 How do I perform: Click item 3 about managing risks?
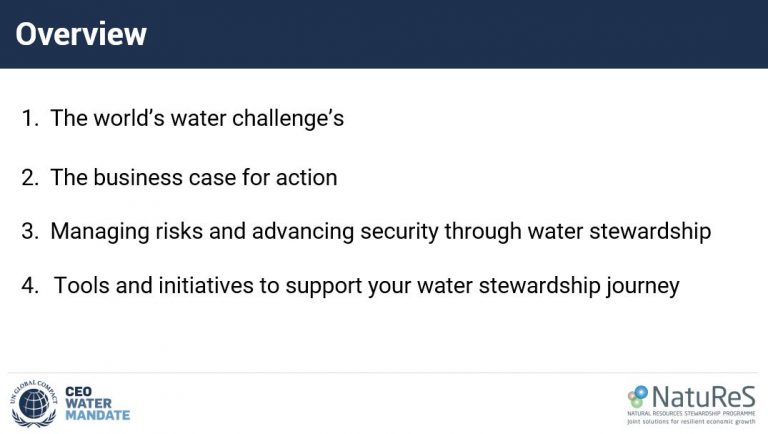click(366, 232)
